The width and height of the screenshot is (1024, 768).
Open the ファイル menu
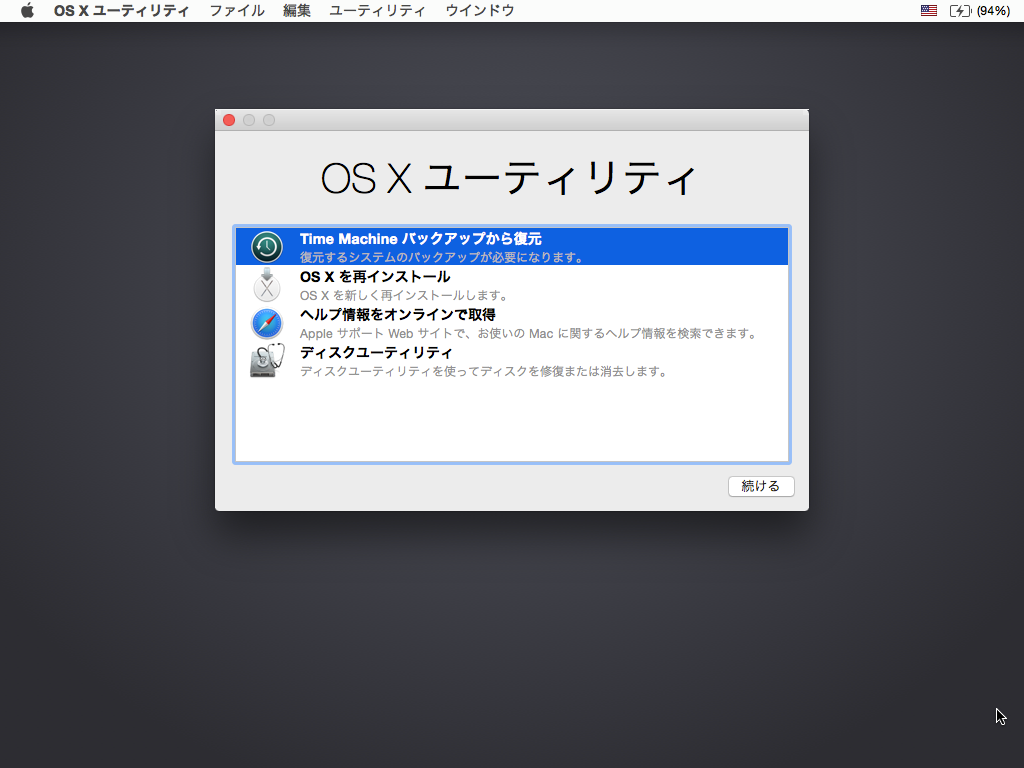point(236,10)
